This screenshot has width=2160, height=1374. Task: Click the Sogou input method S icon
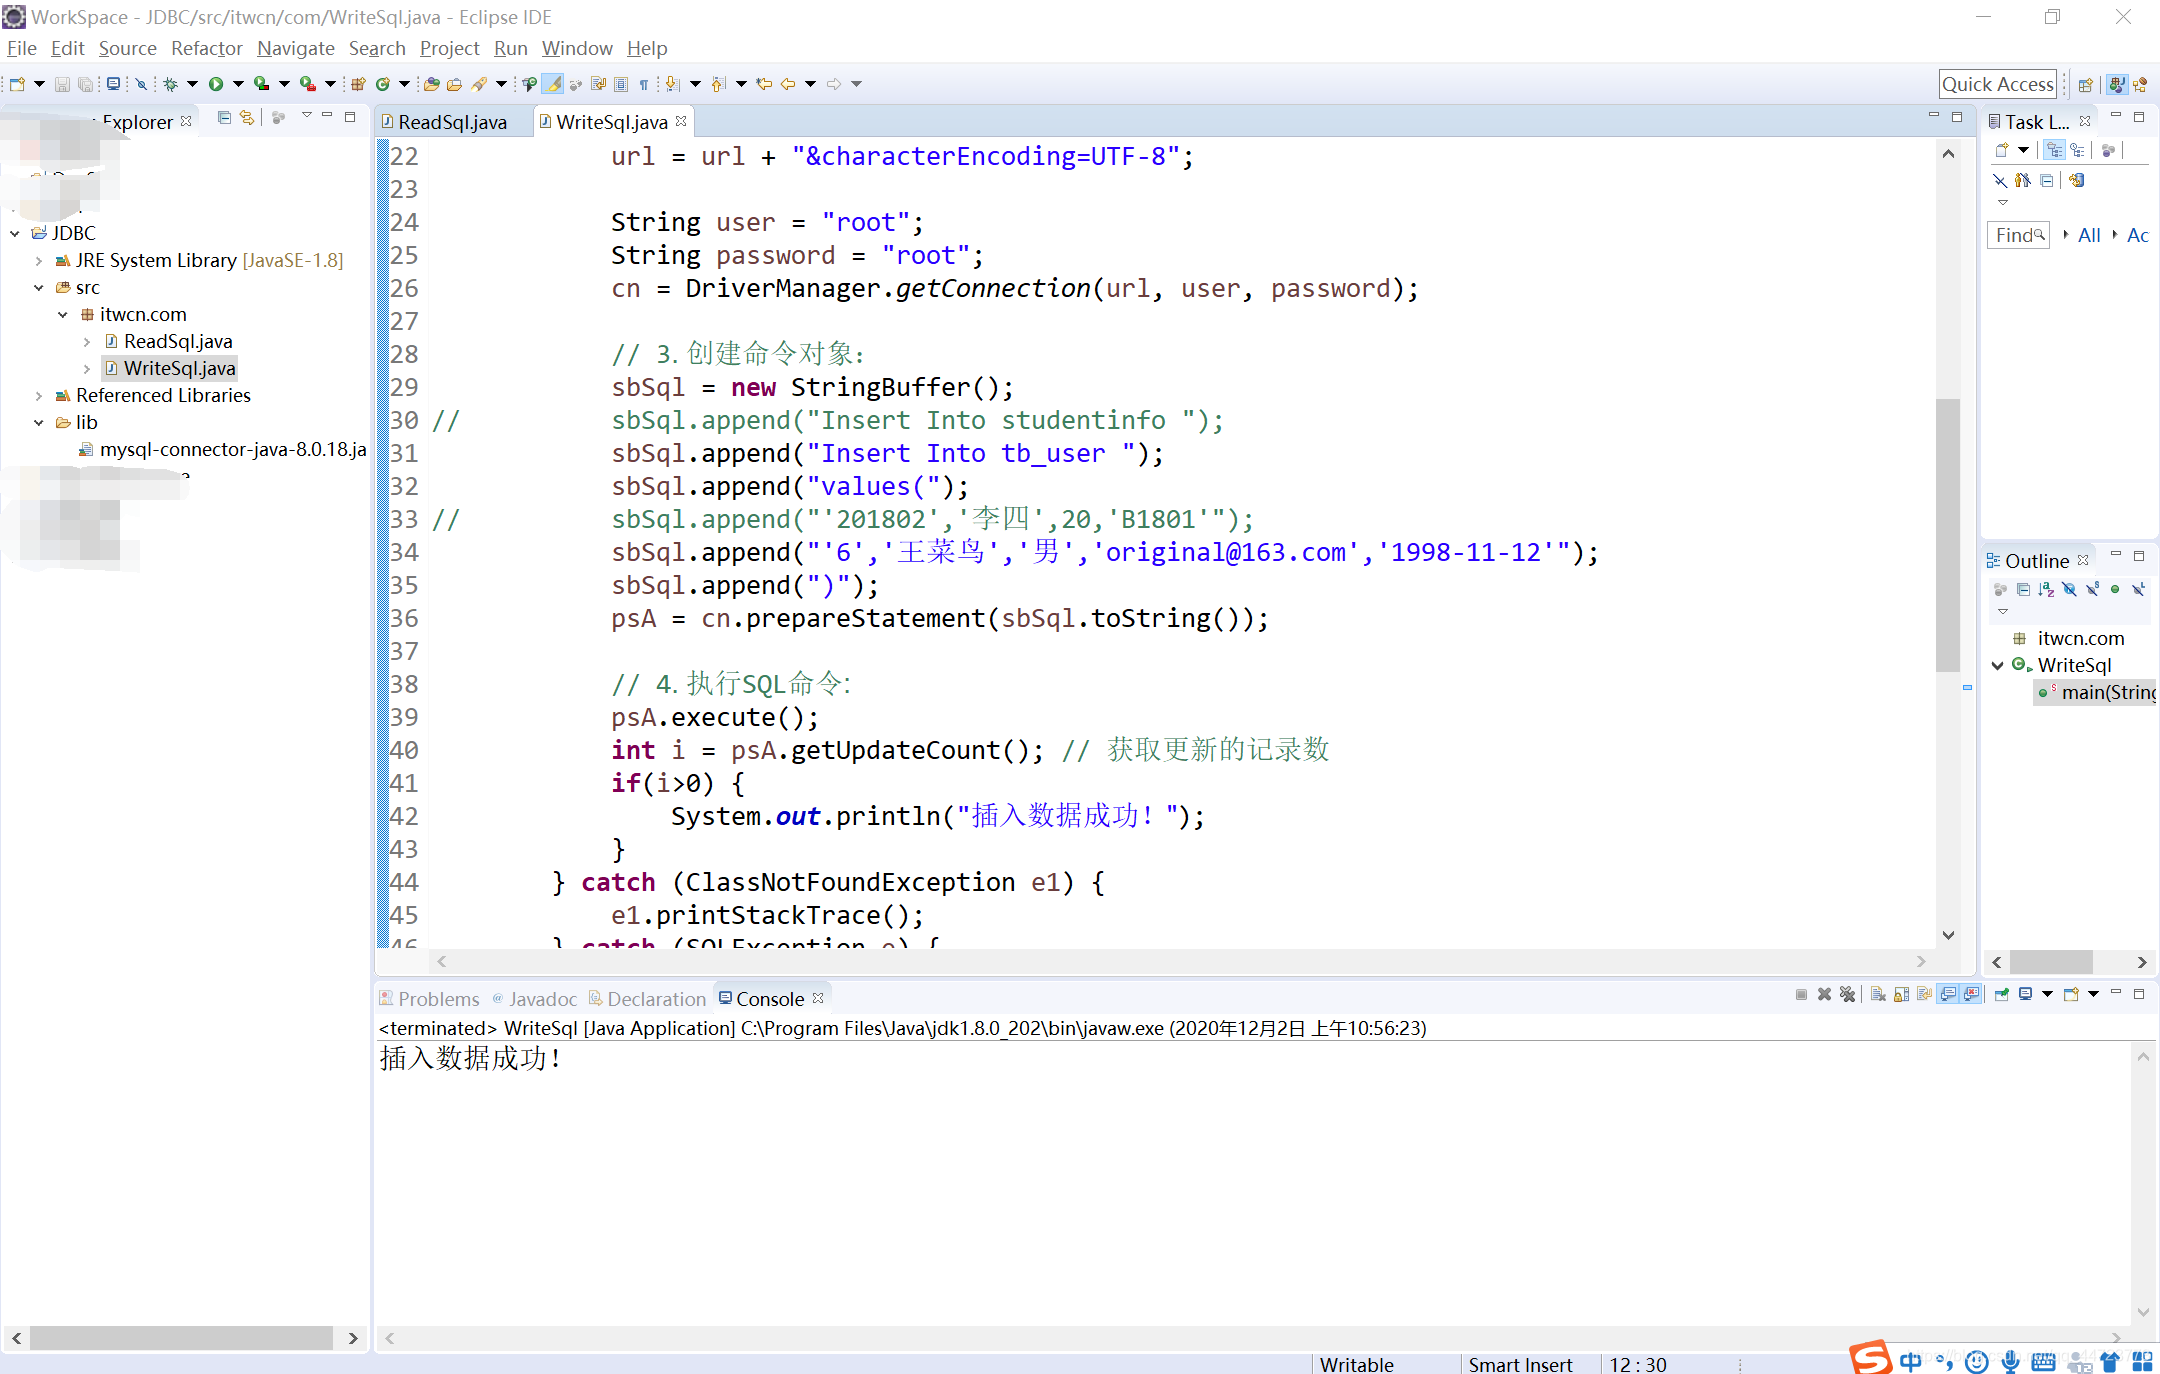pyautogui.click(x=1869, y=1358)
